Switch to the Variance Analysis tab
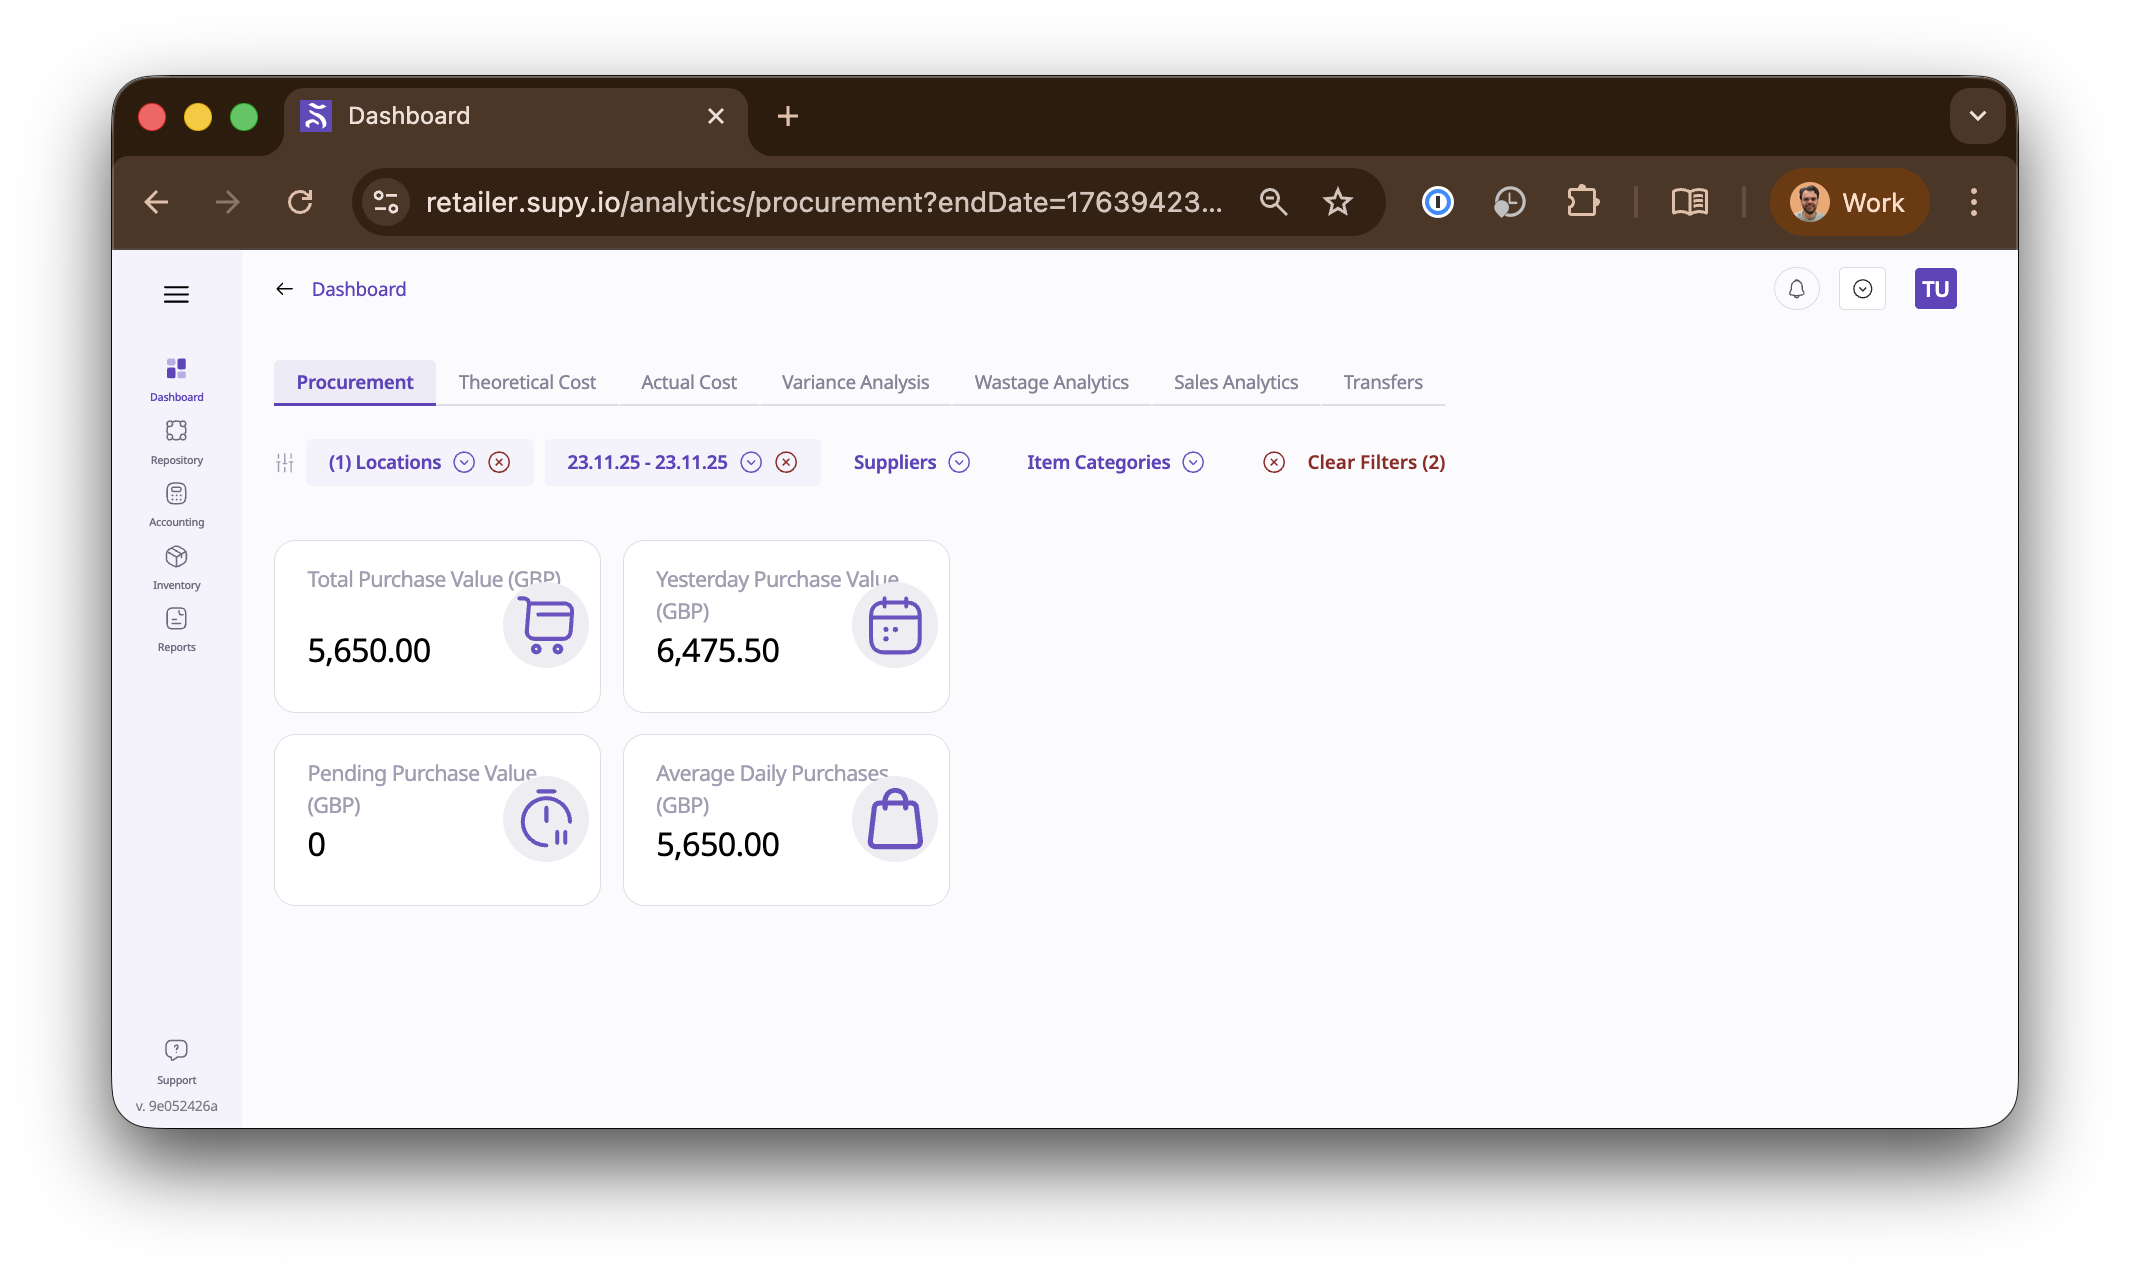The width and height of the screenshot is (2130, 1276). 855,382
